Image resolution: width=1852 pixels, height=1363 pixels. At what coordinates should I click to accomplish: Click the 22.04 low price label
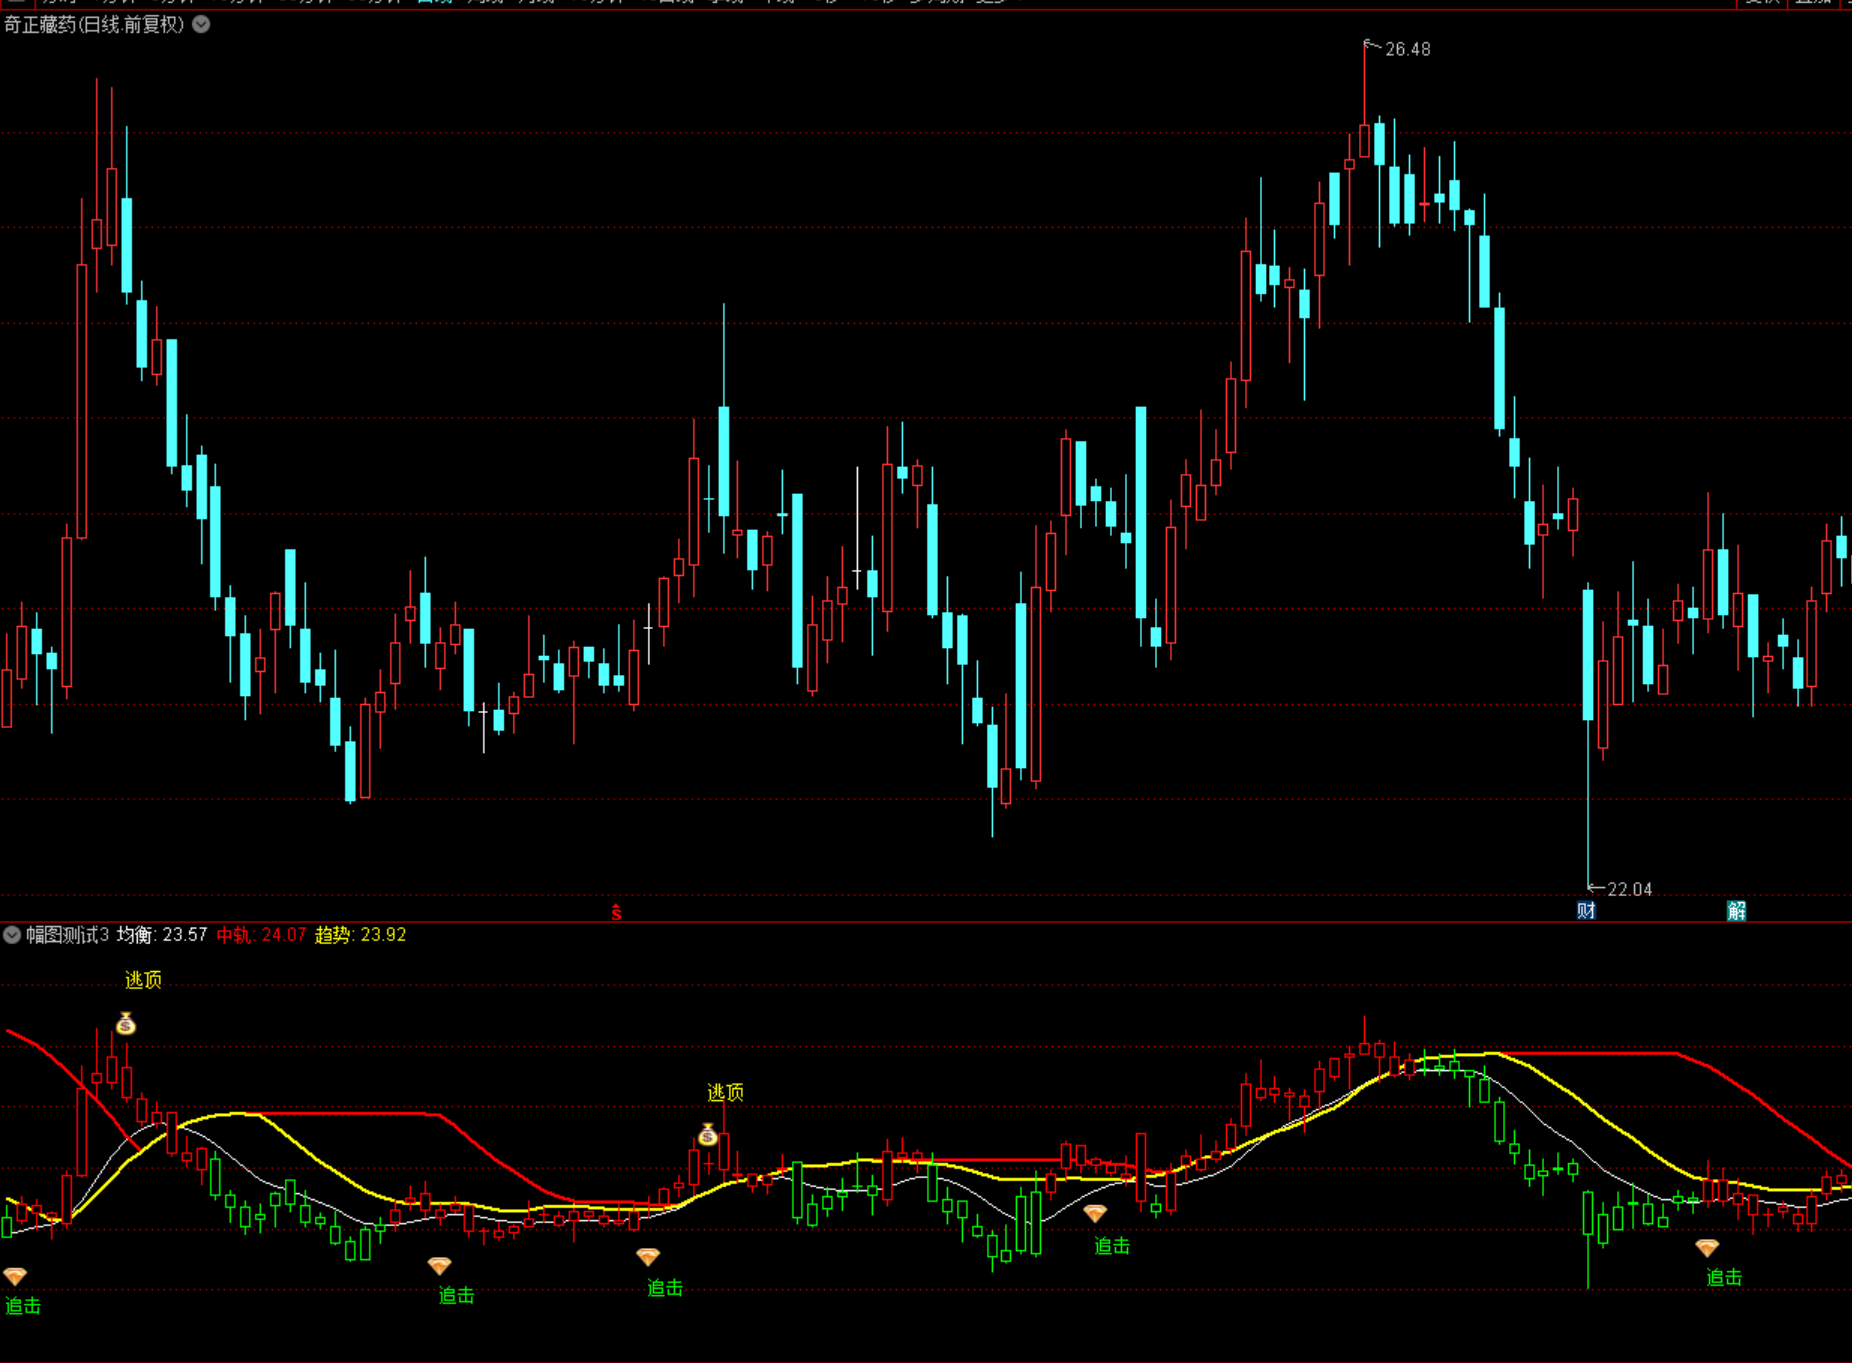[x=1630, y=889]
